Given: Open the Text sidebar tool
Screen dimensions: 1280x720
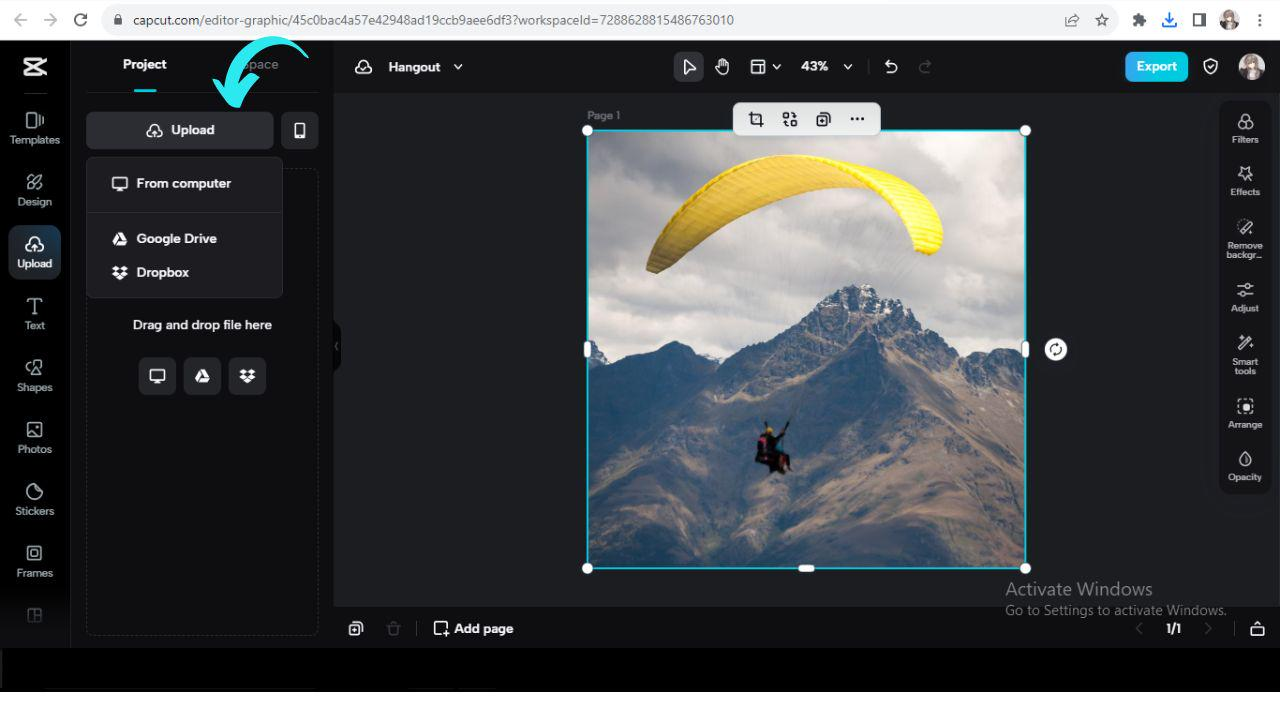Looking at the screenshot, I should [34, 314].
